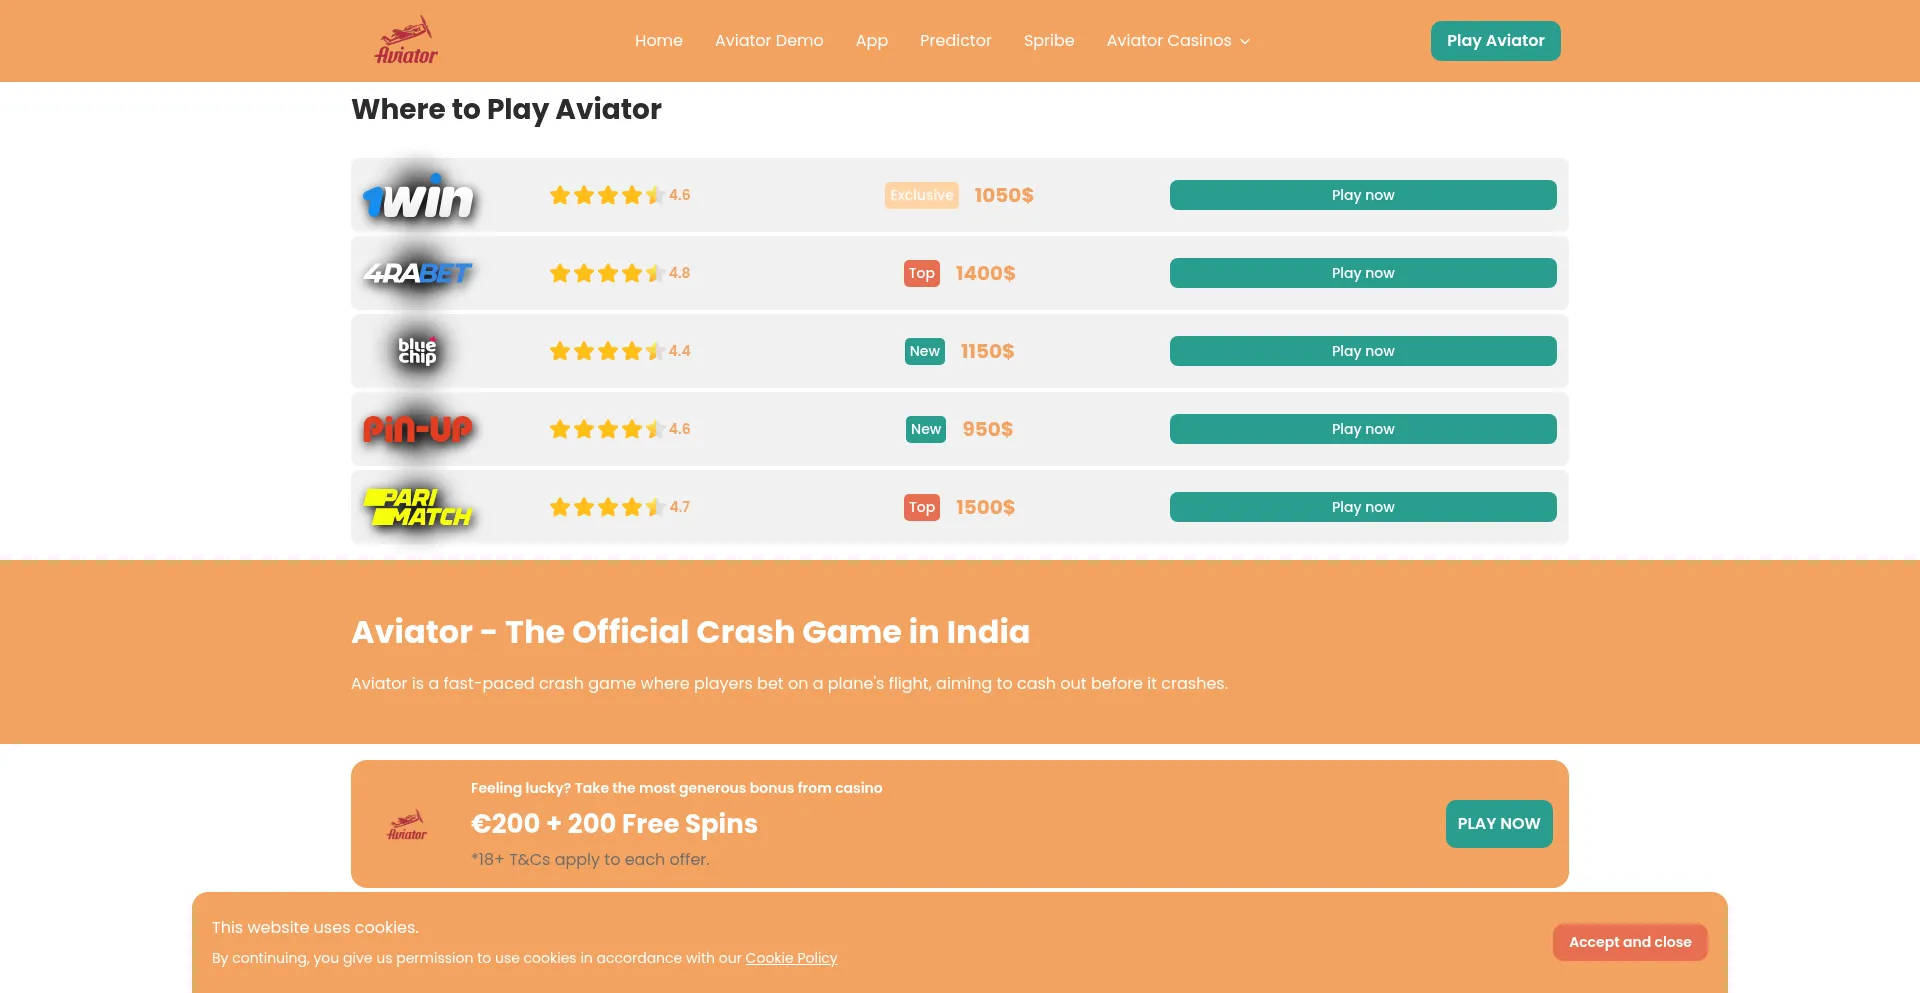Click Play now for Parimatch
1920x993 pixels.
click(x=1363, y=507)
